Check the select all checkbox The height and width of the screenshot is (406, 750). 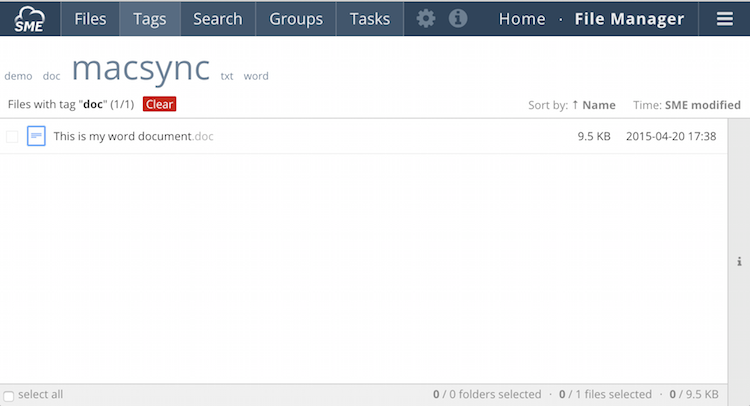click(9, 395)
